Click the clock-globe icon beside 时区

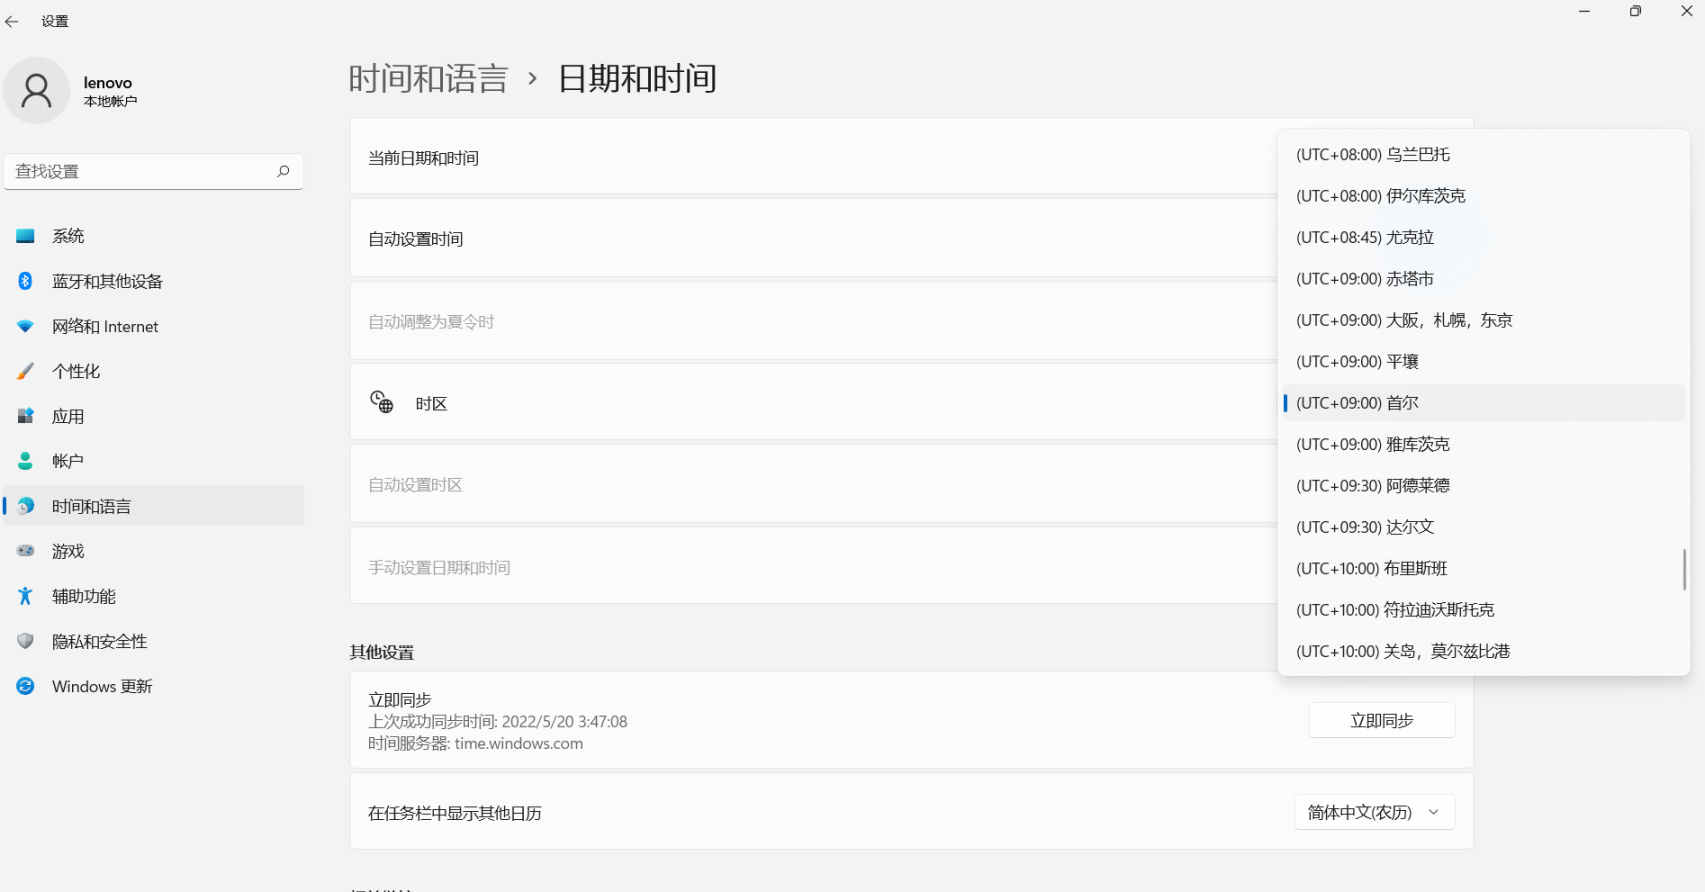click(x=382, y=402)
